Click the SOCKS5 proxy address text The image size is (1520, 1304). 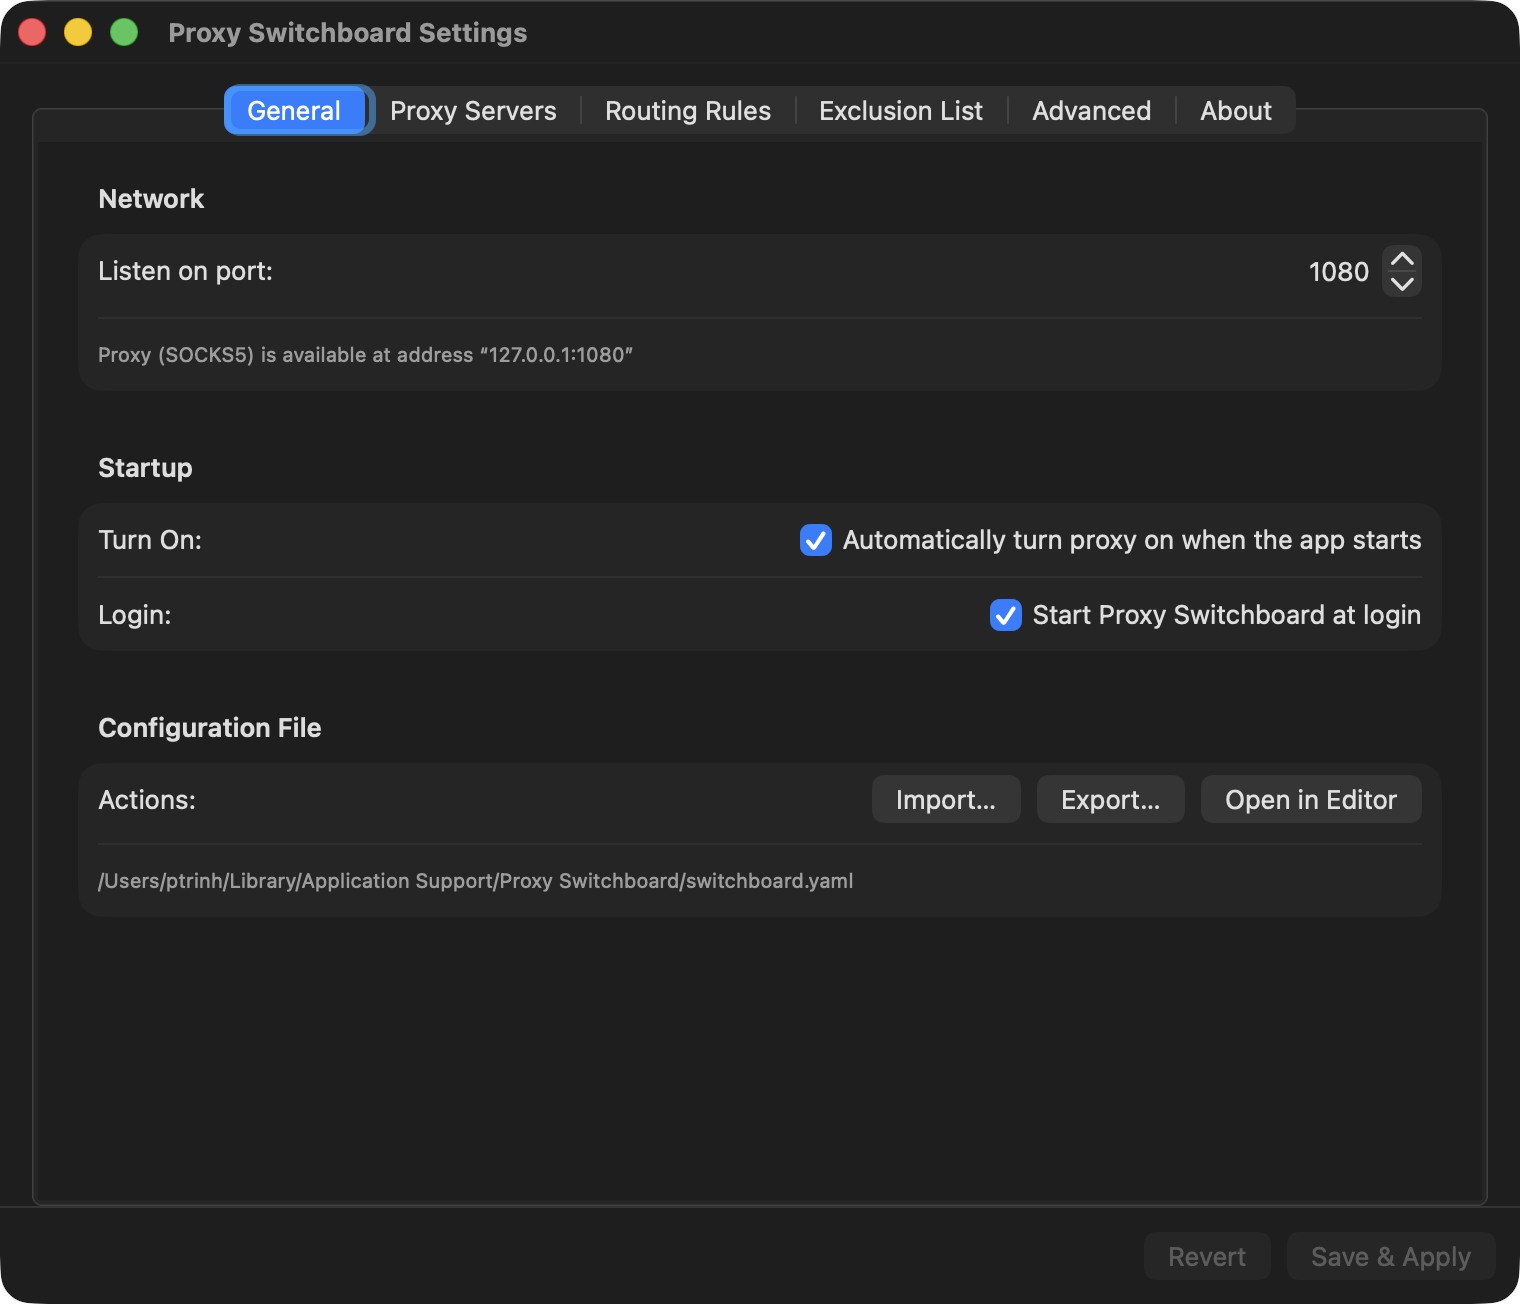tap(366, 355)
